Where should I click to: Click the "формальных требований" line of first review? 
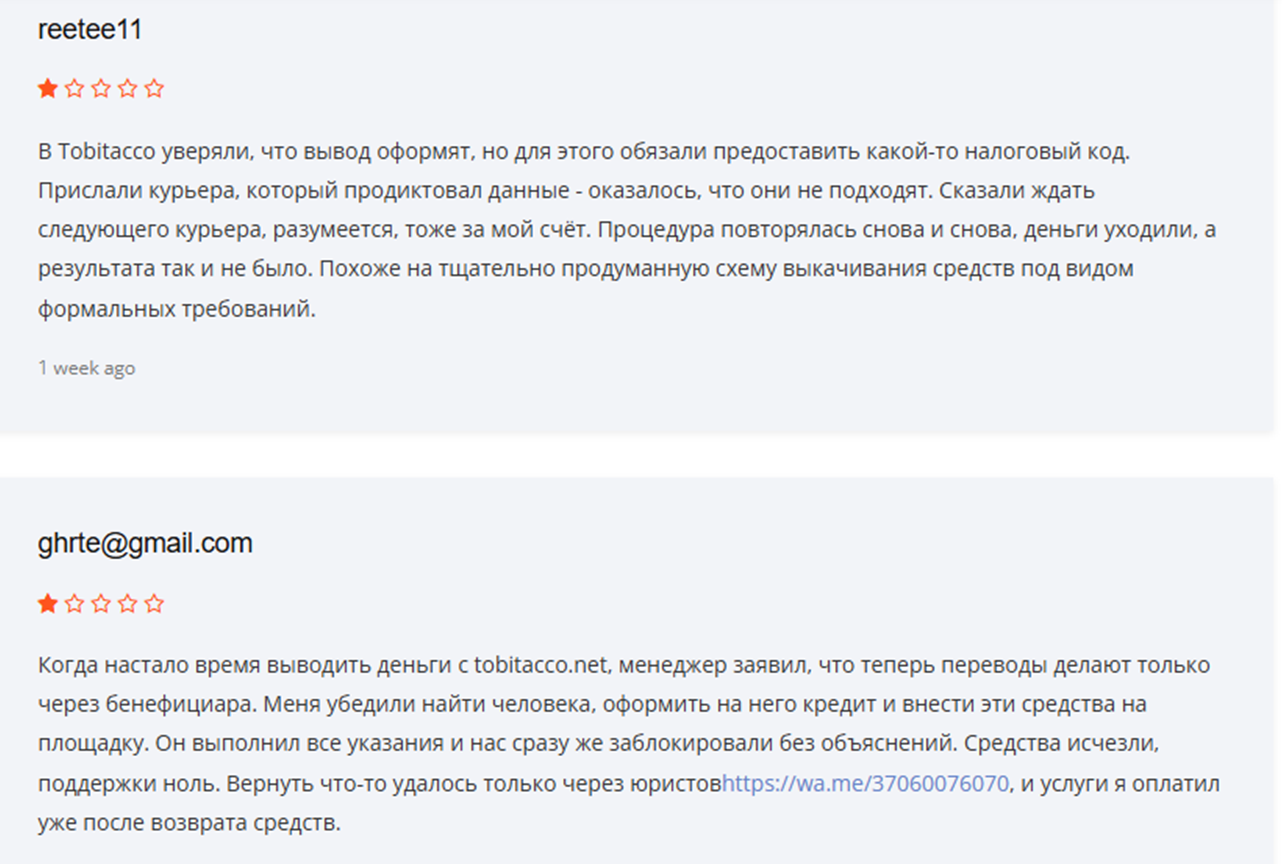tap(177, 310)
